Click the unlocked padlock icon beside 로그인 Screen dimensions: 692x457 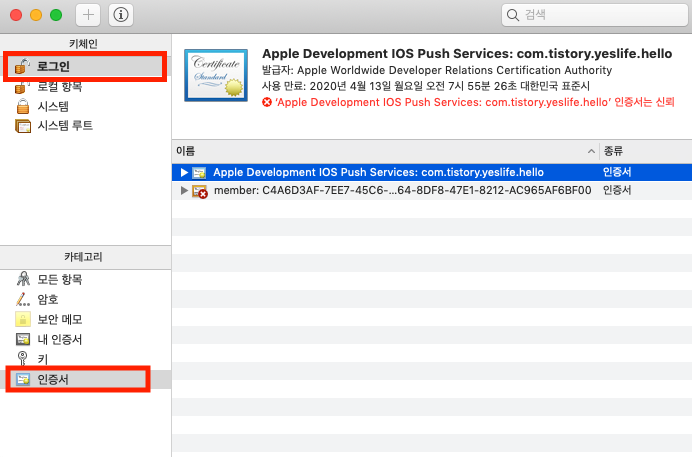(22, 66)
